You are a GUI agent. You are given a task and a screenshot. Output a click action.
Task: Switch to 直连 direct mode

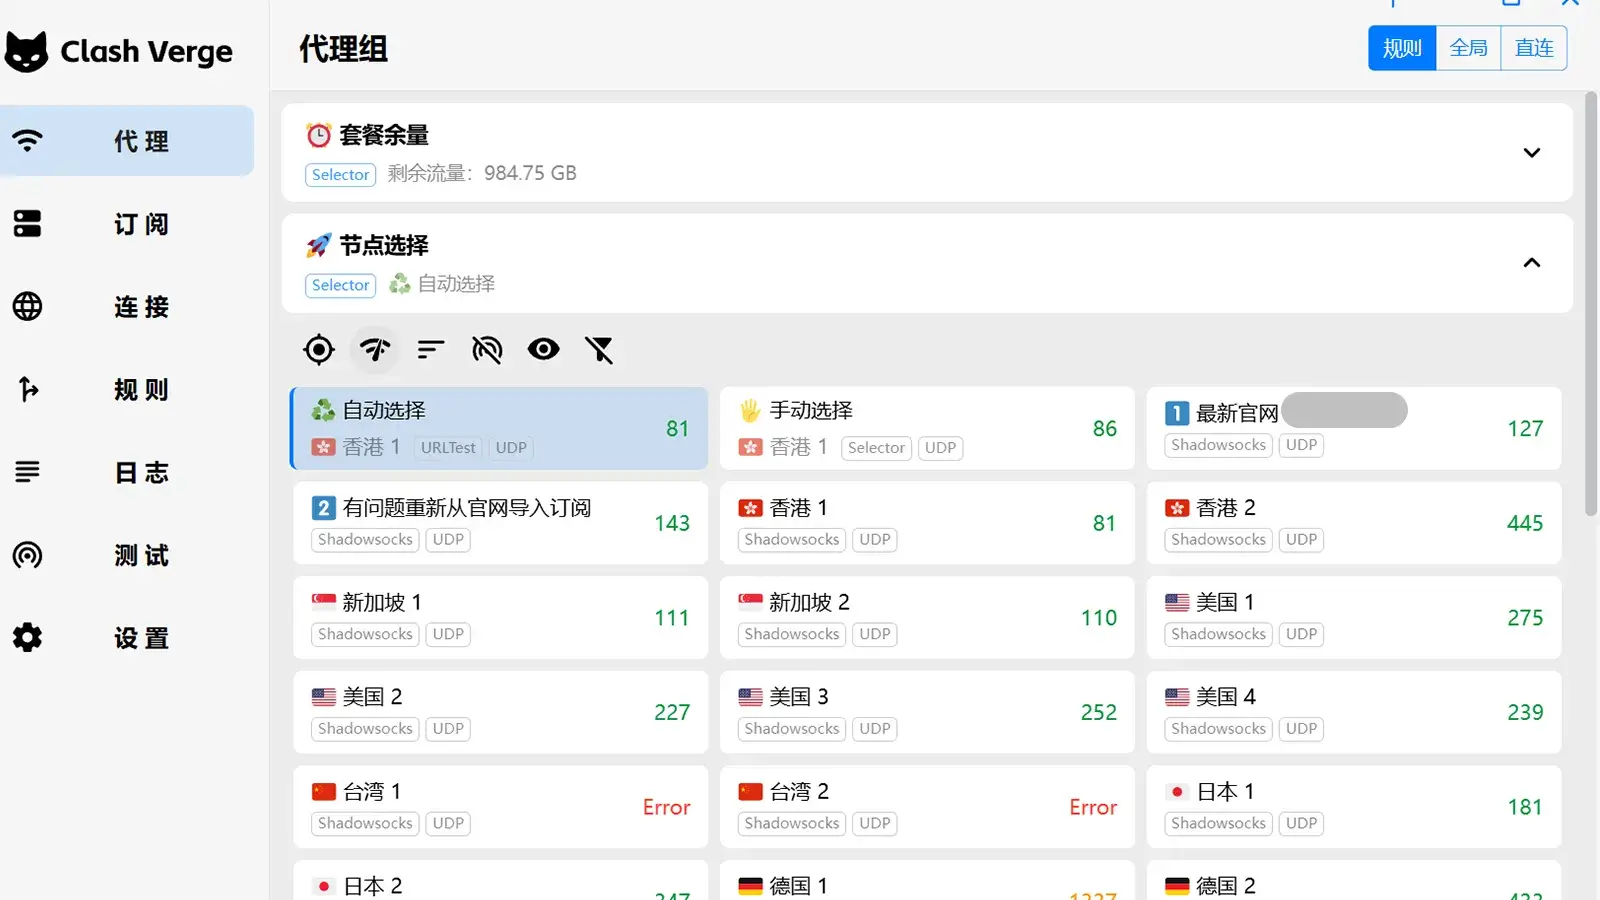pos(1533,48)
